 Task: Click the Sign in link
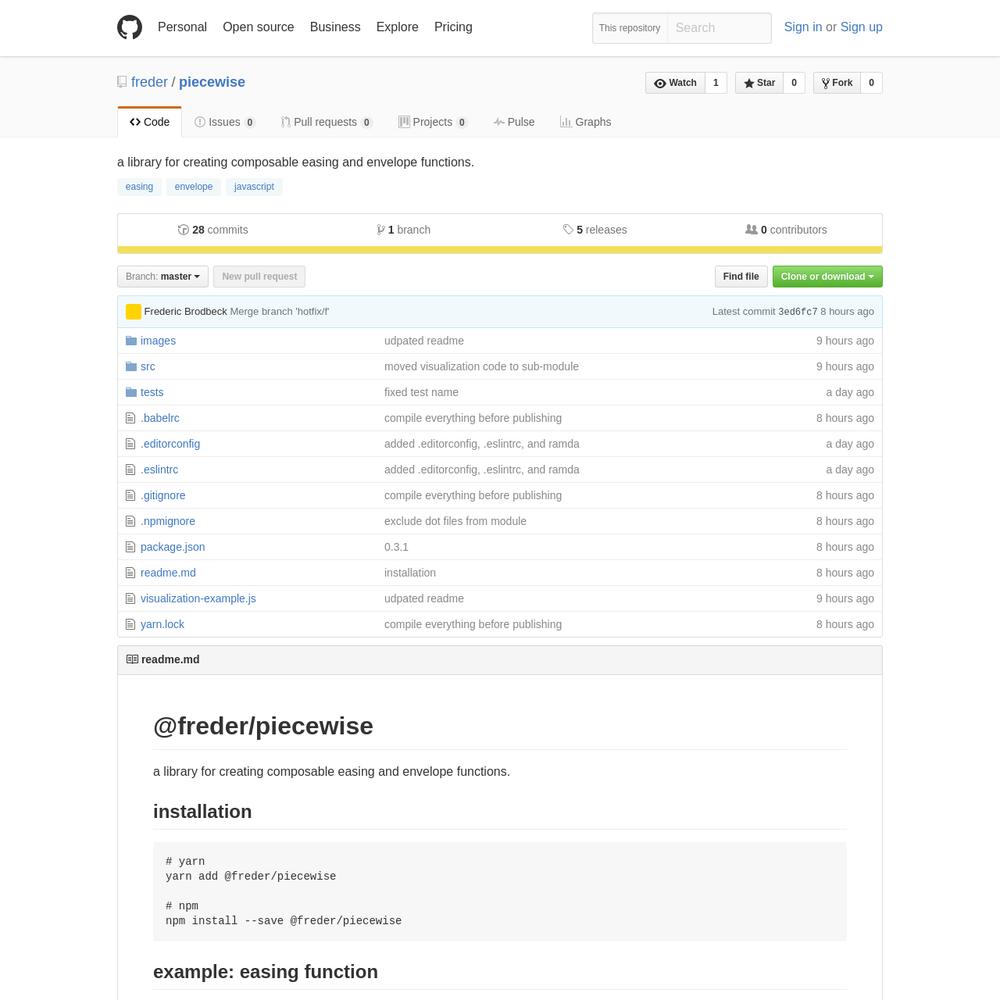coord(802,27)
